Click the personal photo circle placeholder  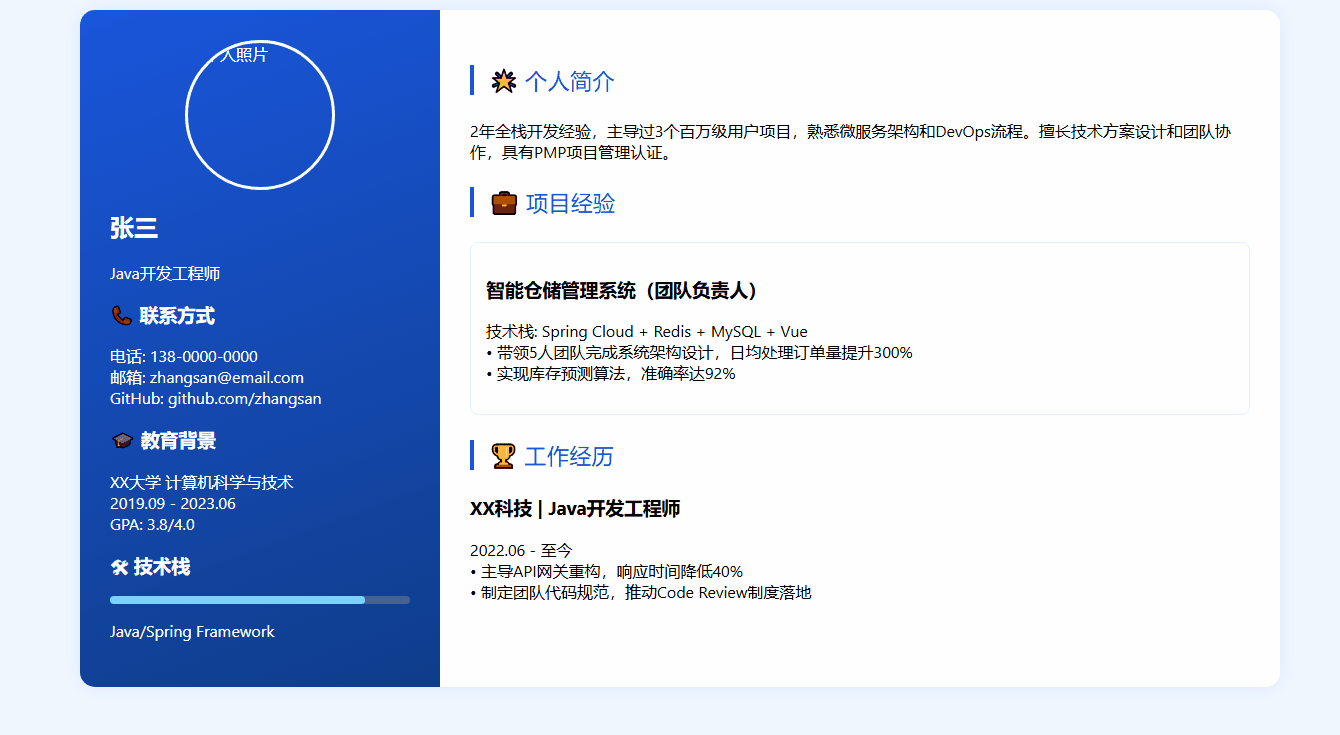point(260,115)
